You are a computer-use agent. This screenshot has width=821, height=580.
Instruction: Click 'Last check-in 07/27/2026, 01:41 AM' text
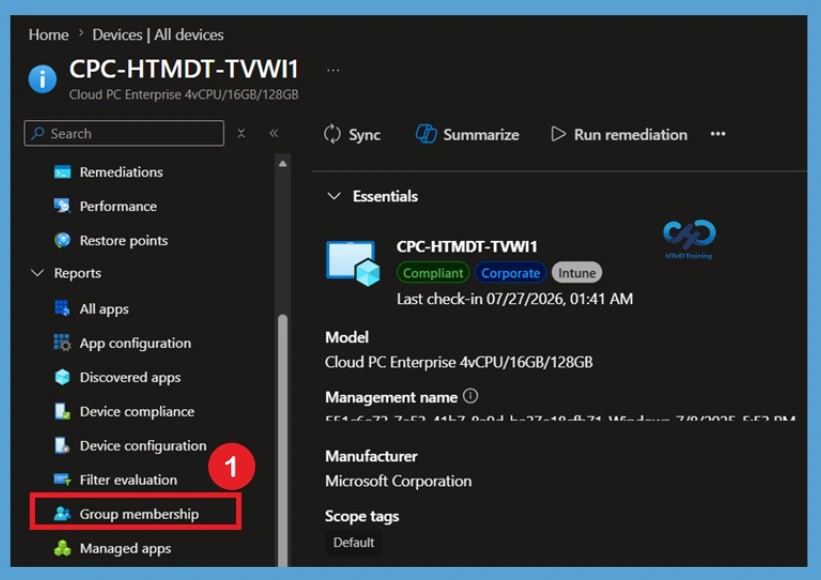pyautogui.click(x=515, y=299)
